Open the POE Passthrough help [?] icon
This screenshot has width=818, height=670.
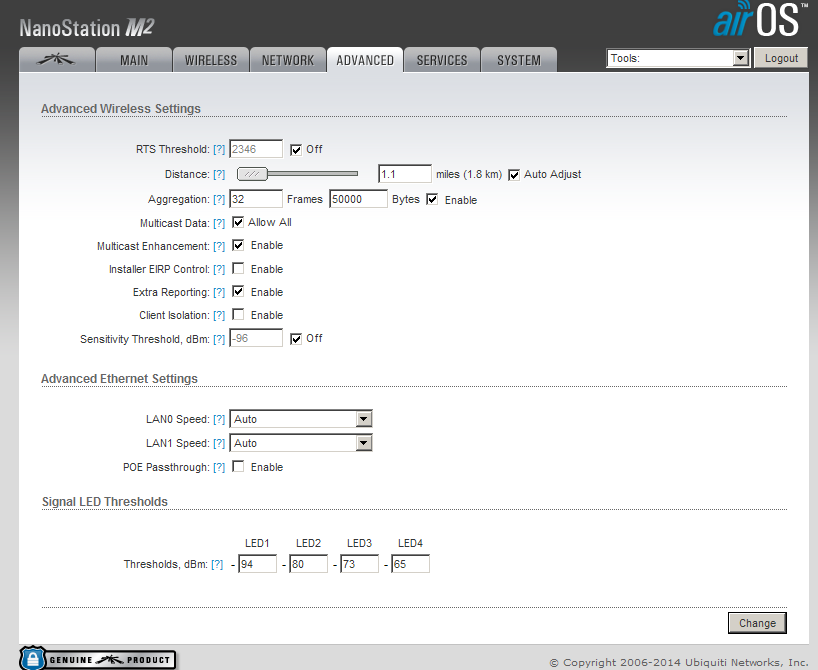[x=219, y=467]
